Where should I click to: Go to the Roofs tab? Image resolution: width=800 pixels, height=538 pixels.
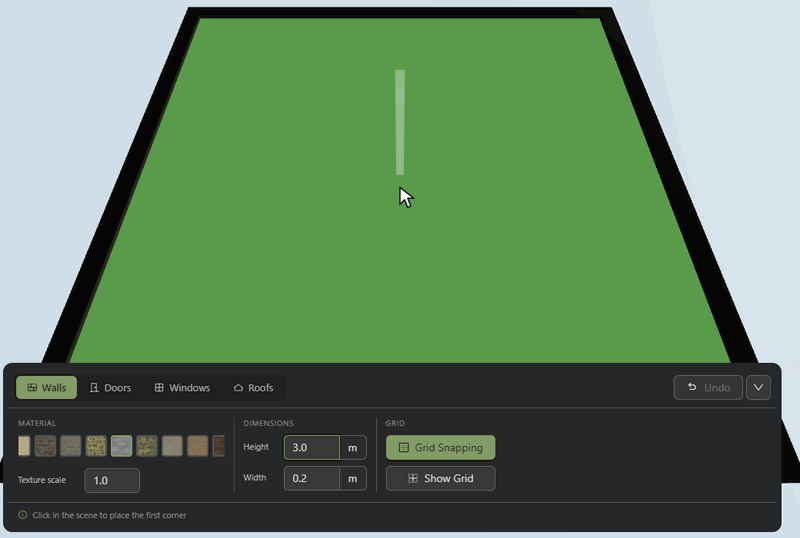(x=253, y=387)
